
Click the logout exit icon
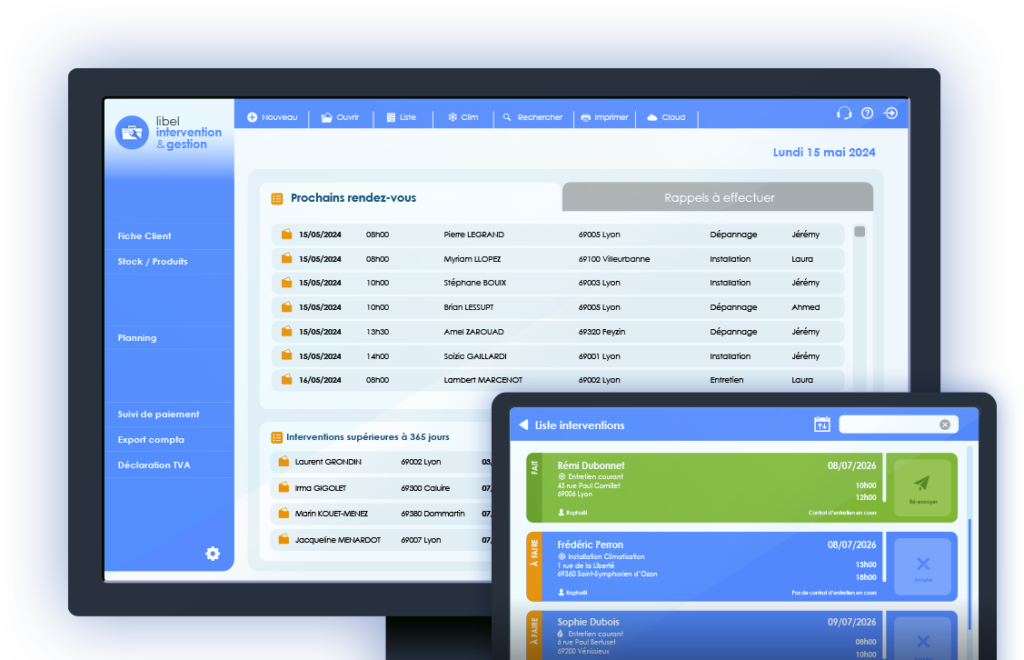pos(891,114)
